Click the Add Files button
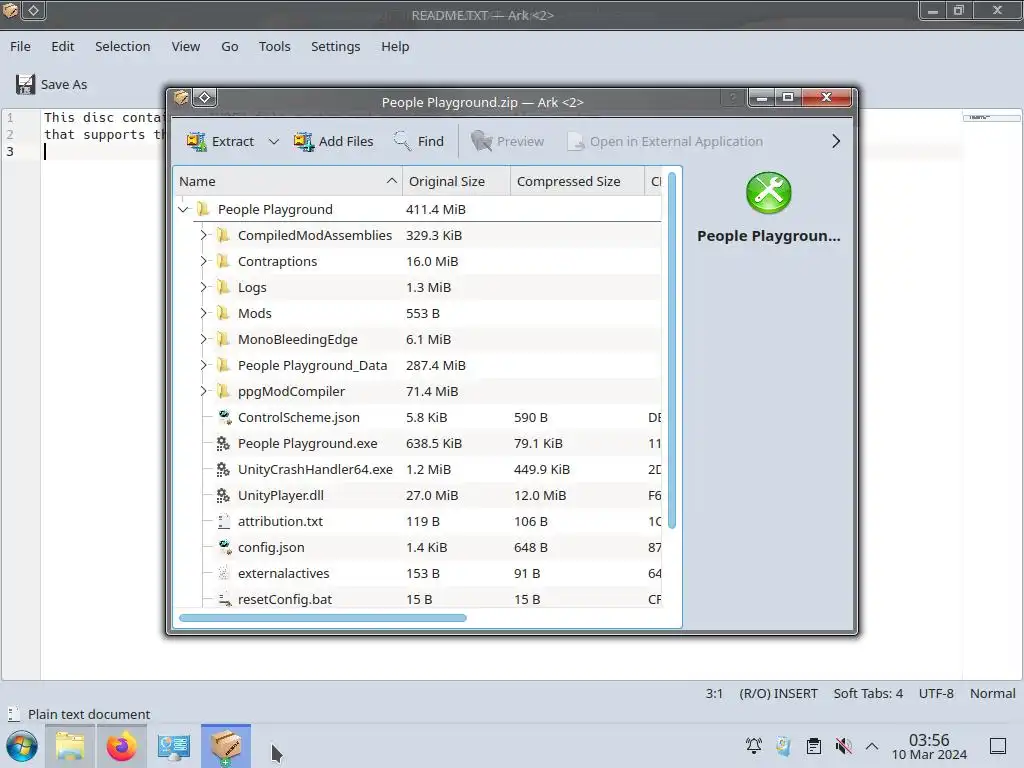 334,141
